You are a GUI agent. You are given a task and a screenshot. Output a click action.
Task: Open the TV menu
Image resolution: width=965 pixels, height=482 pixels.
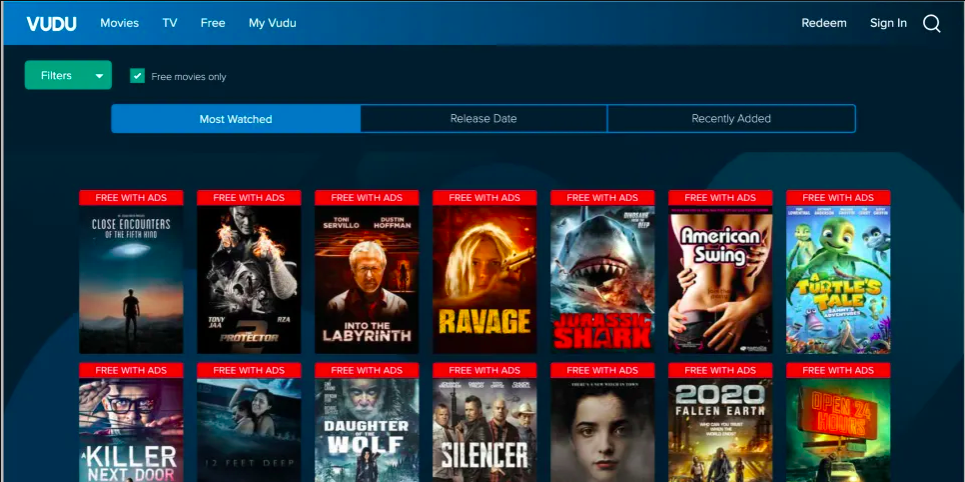pyautogui.click(x=170, y=23)
